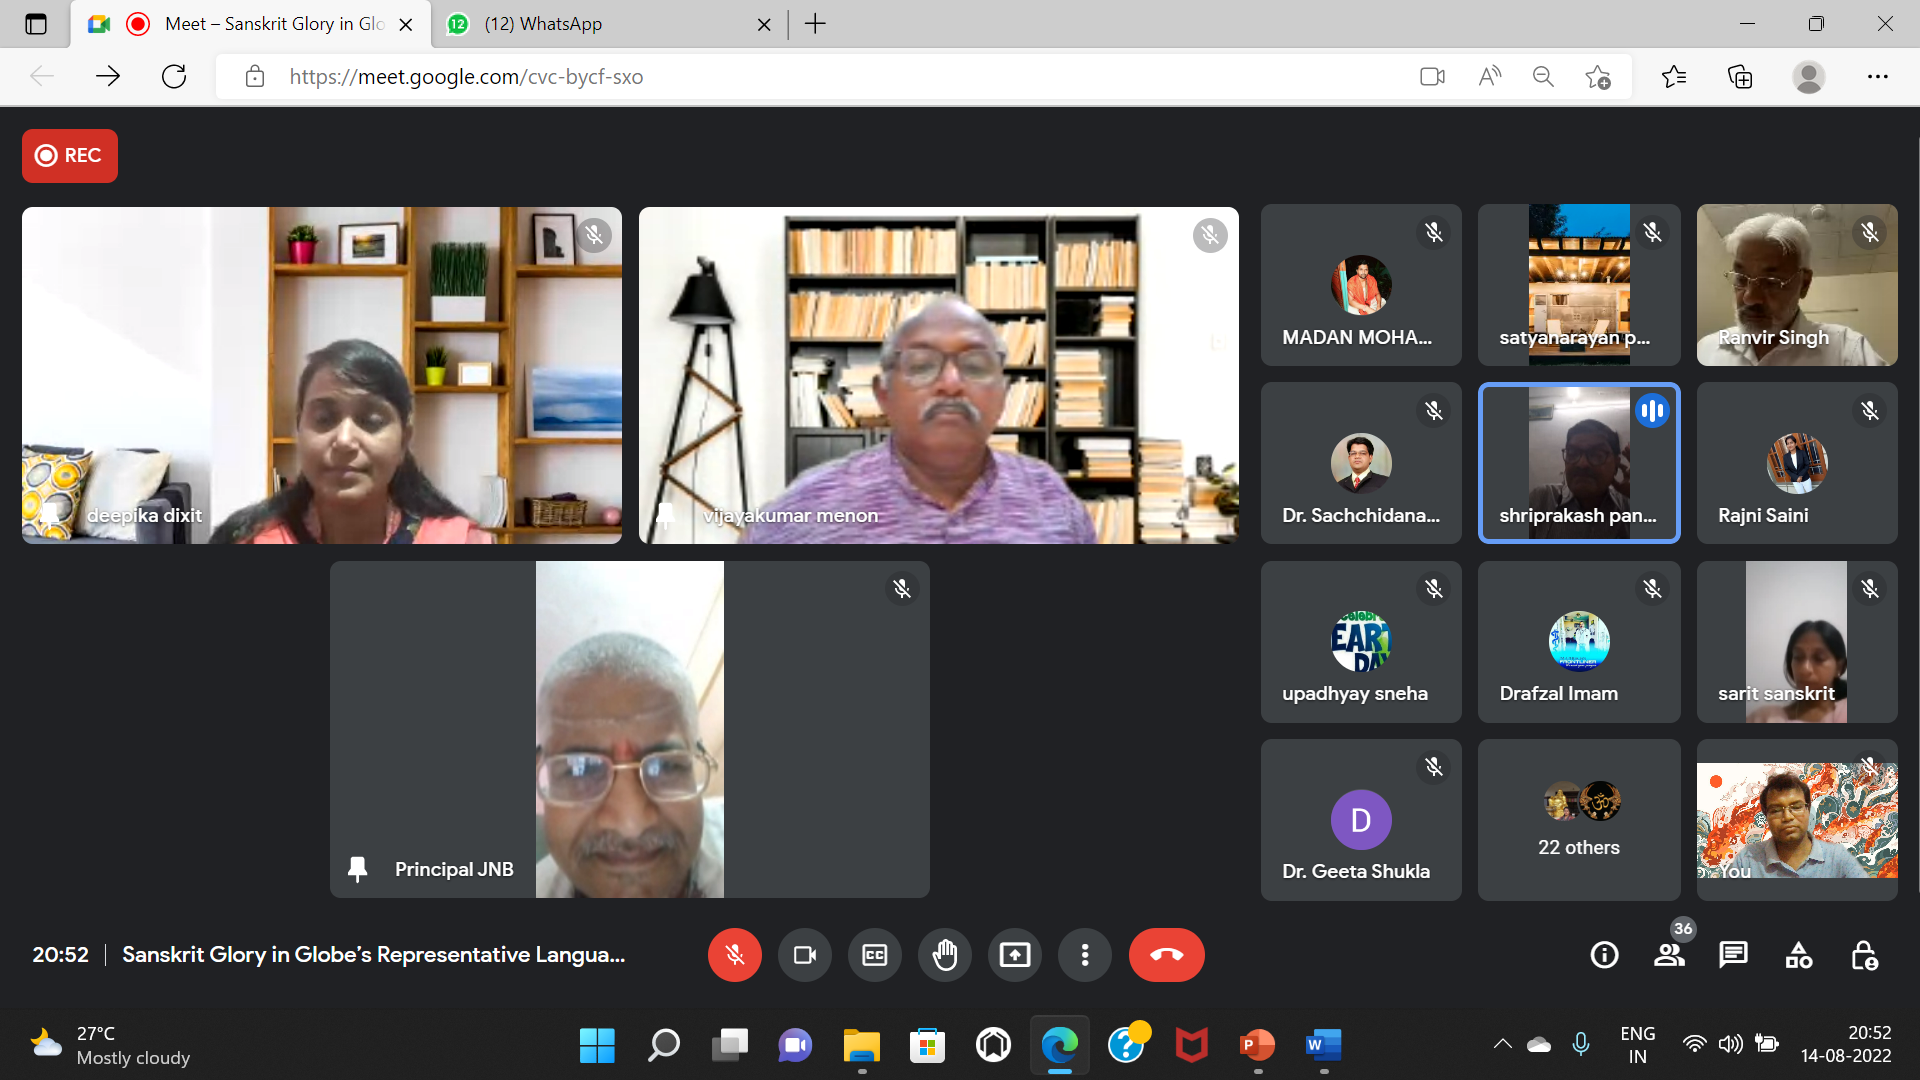Screen dimensions: 1920x1080
Task: Switch to Meet Sanskrit Glory tab
Action: pos(274,24)
